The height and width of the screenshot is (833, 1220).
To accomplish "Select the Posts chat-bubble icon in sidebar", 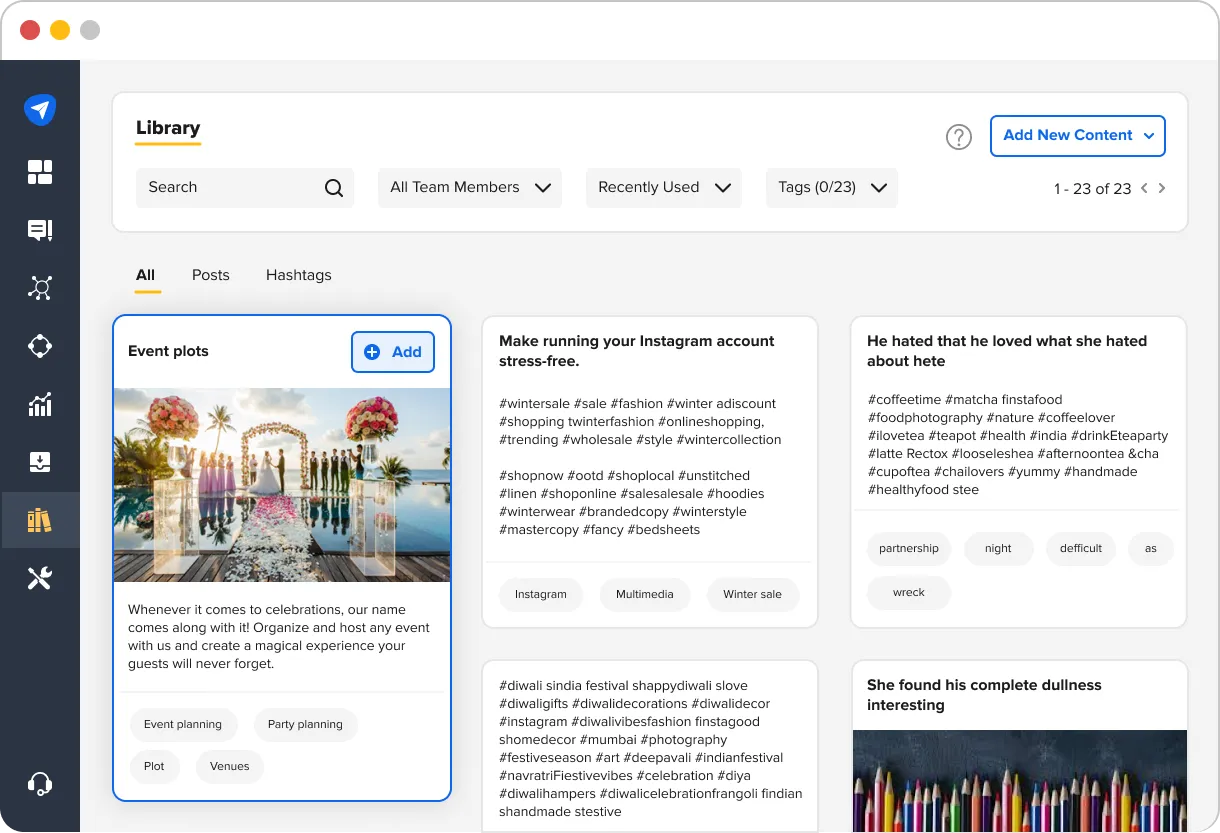I will point(40,230).
